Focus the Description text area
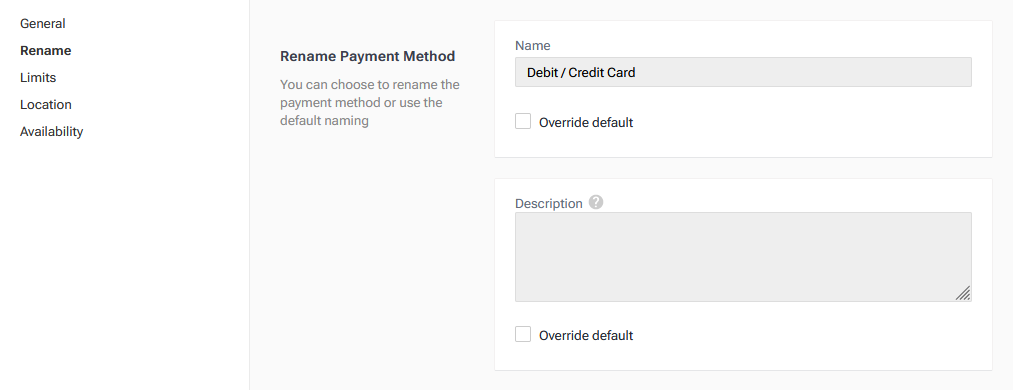Viewport: 1013px width, 390px height. pos(743,257)
